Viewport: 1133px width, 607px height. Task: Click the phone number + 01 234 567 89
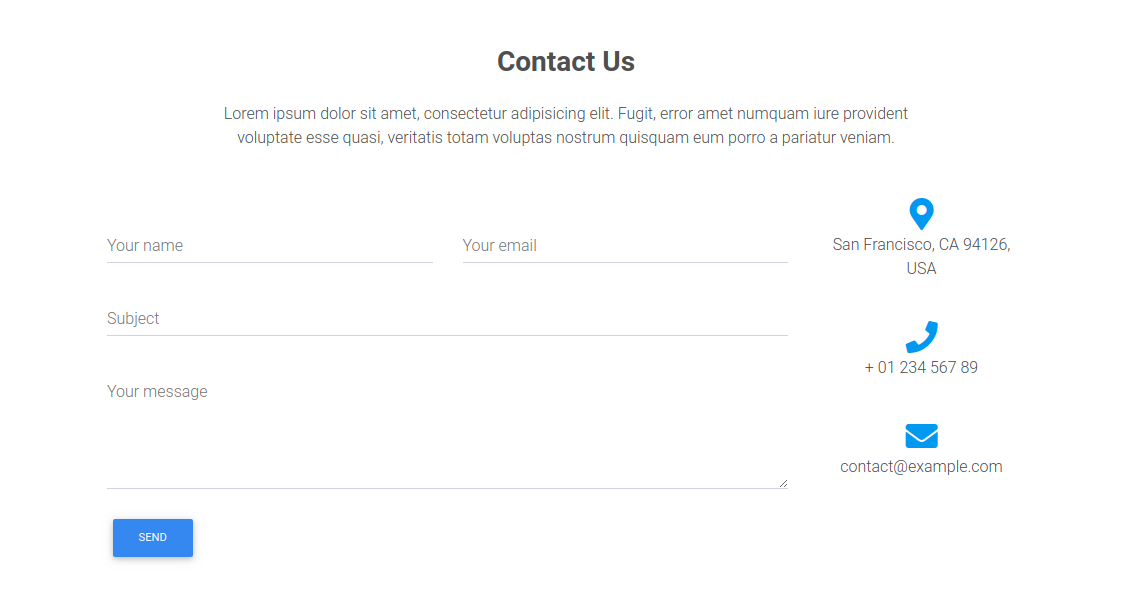(921, 367)
